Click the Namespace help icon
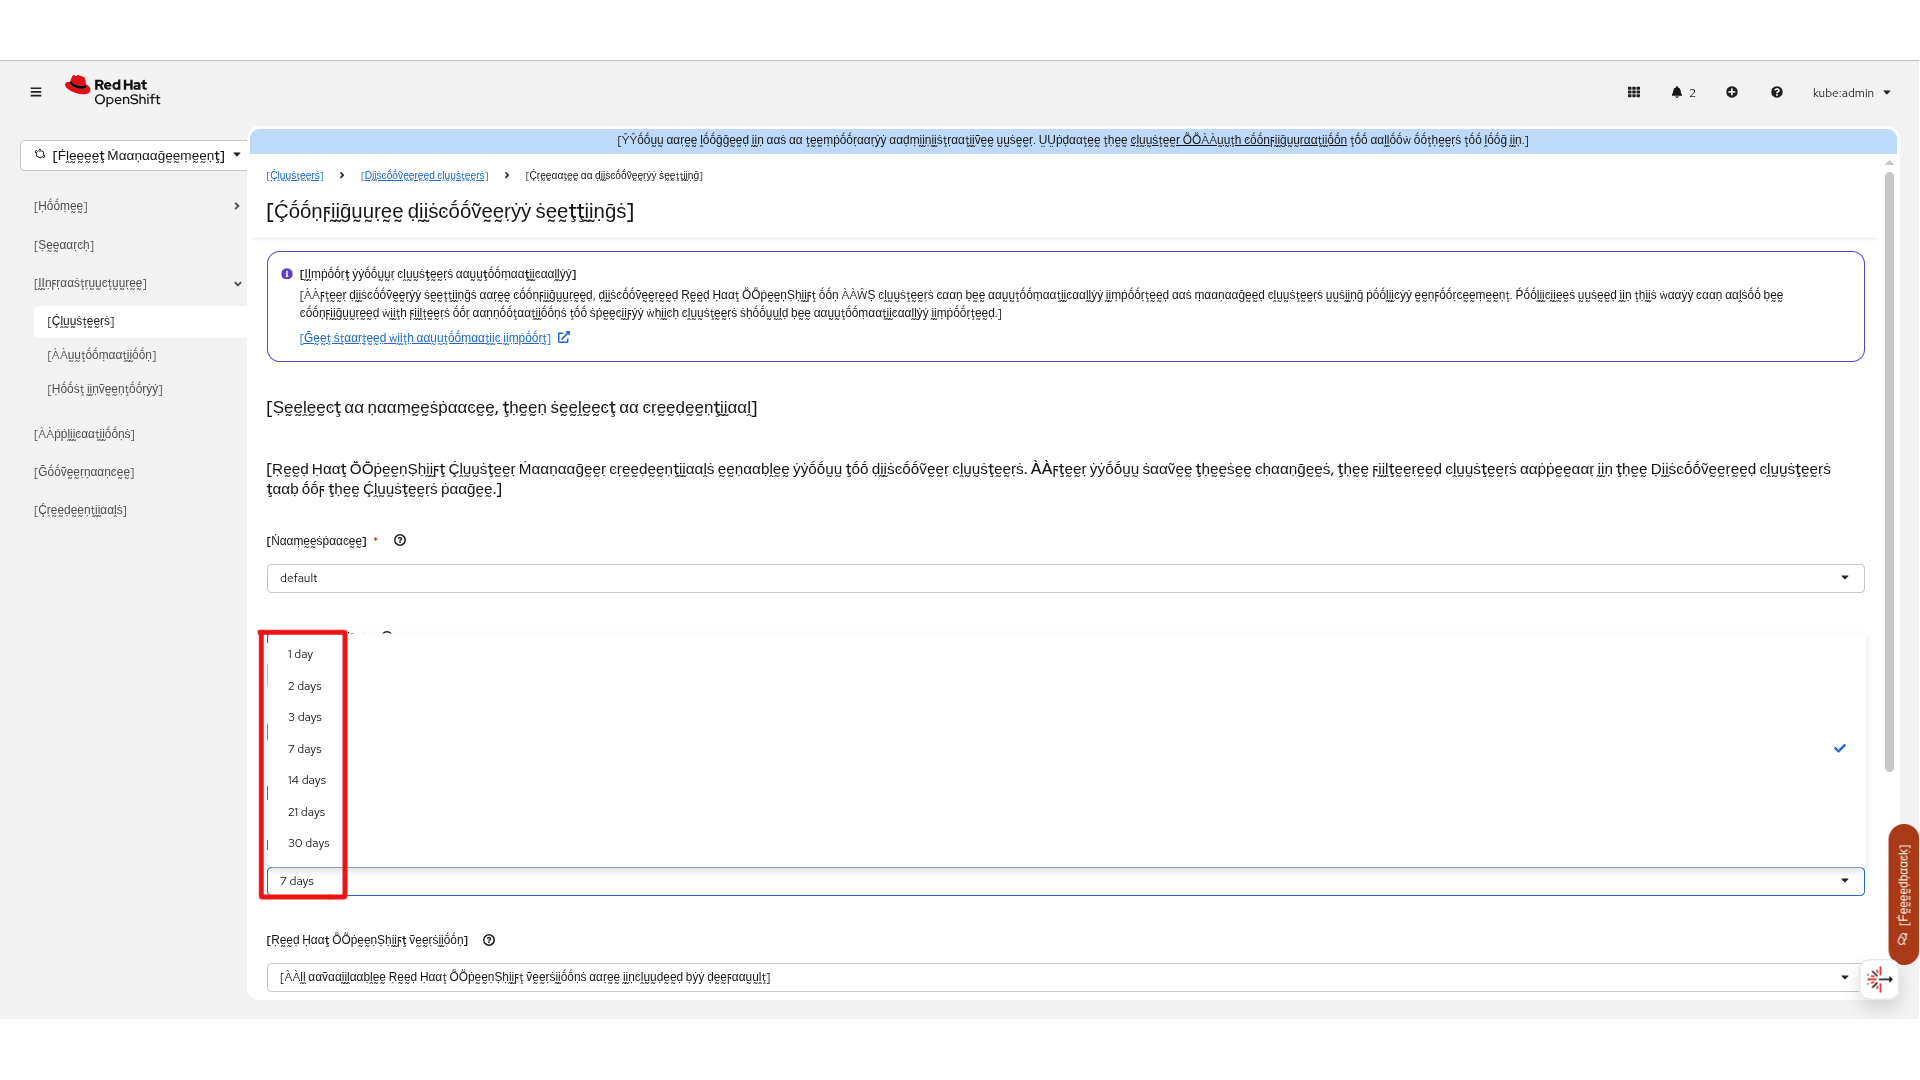The height and width of the screenshot is (1080, 1920). [x=400, y=540]
